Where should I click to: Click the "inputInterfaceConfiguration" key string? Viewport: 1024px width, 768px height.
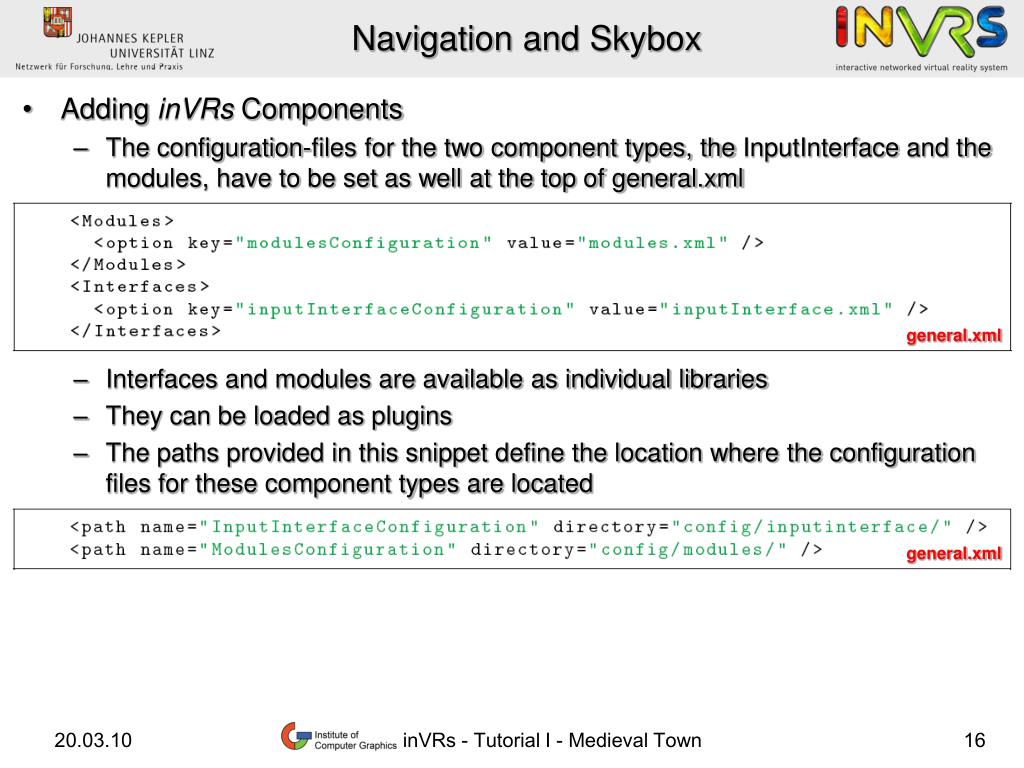pyautogui.click(x=404, y=309)
